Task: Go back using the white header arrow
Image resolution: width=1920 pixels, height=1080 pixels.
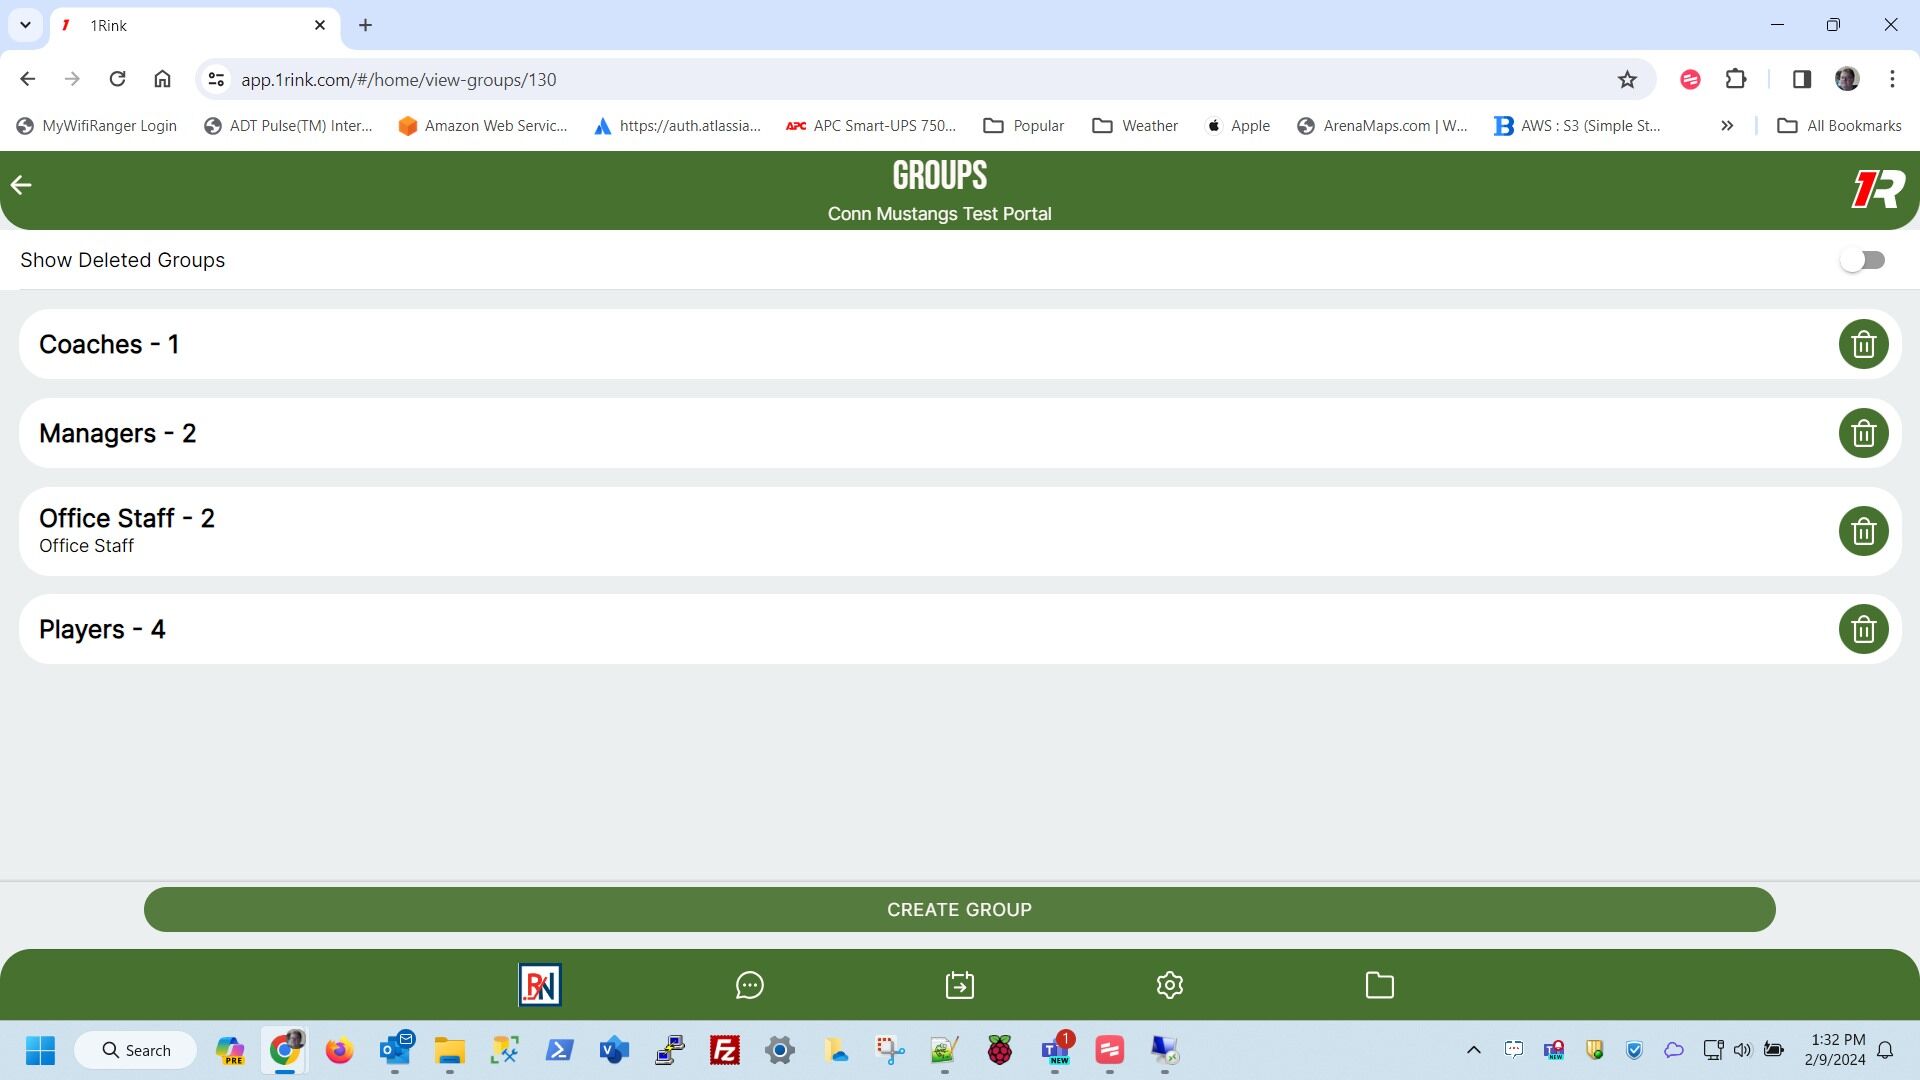Action: [x=21, y=185]
